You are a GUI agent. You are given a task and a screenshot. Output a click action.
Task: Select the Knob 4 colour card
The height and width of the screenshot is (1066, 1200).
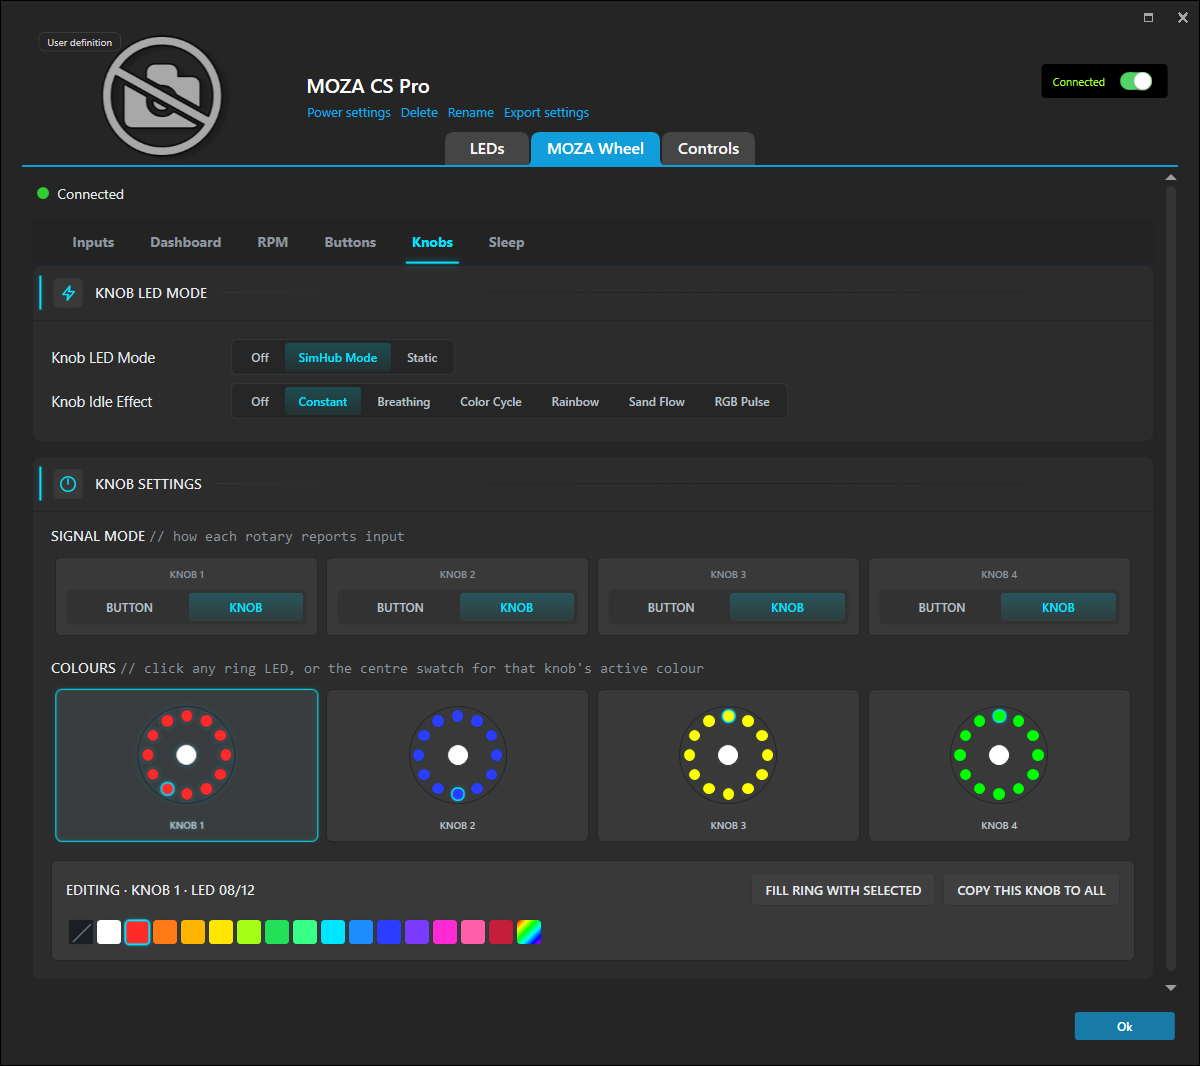999,766
